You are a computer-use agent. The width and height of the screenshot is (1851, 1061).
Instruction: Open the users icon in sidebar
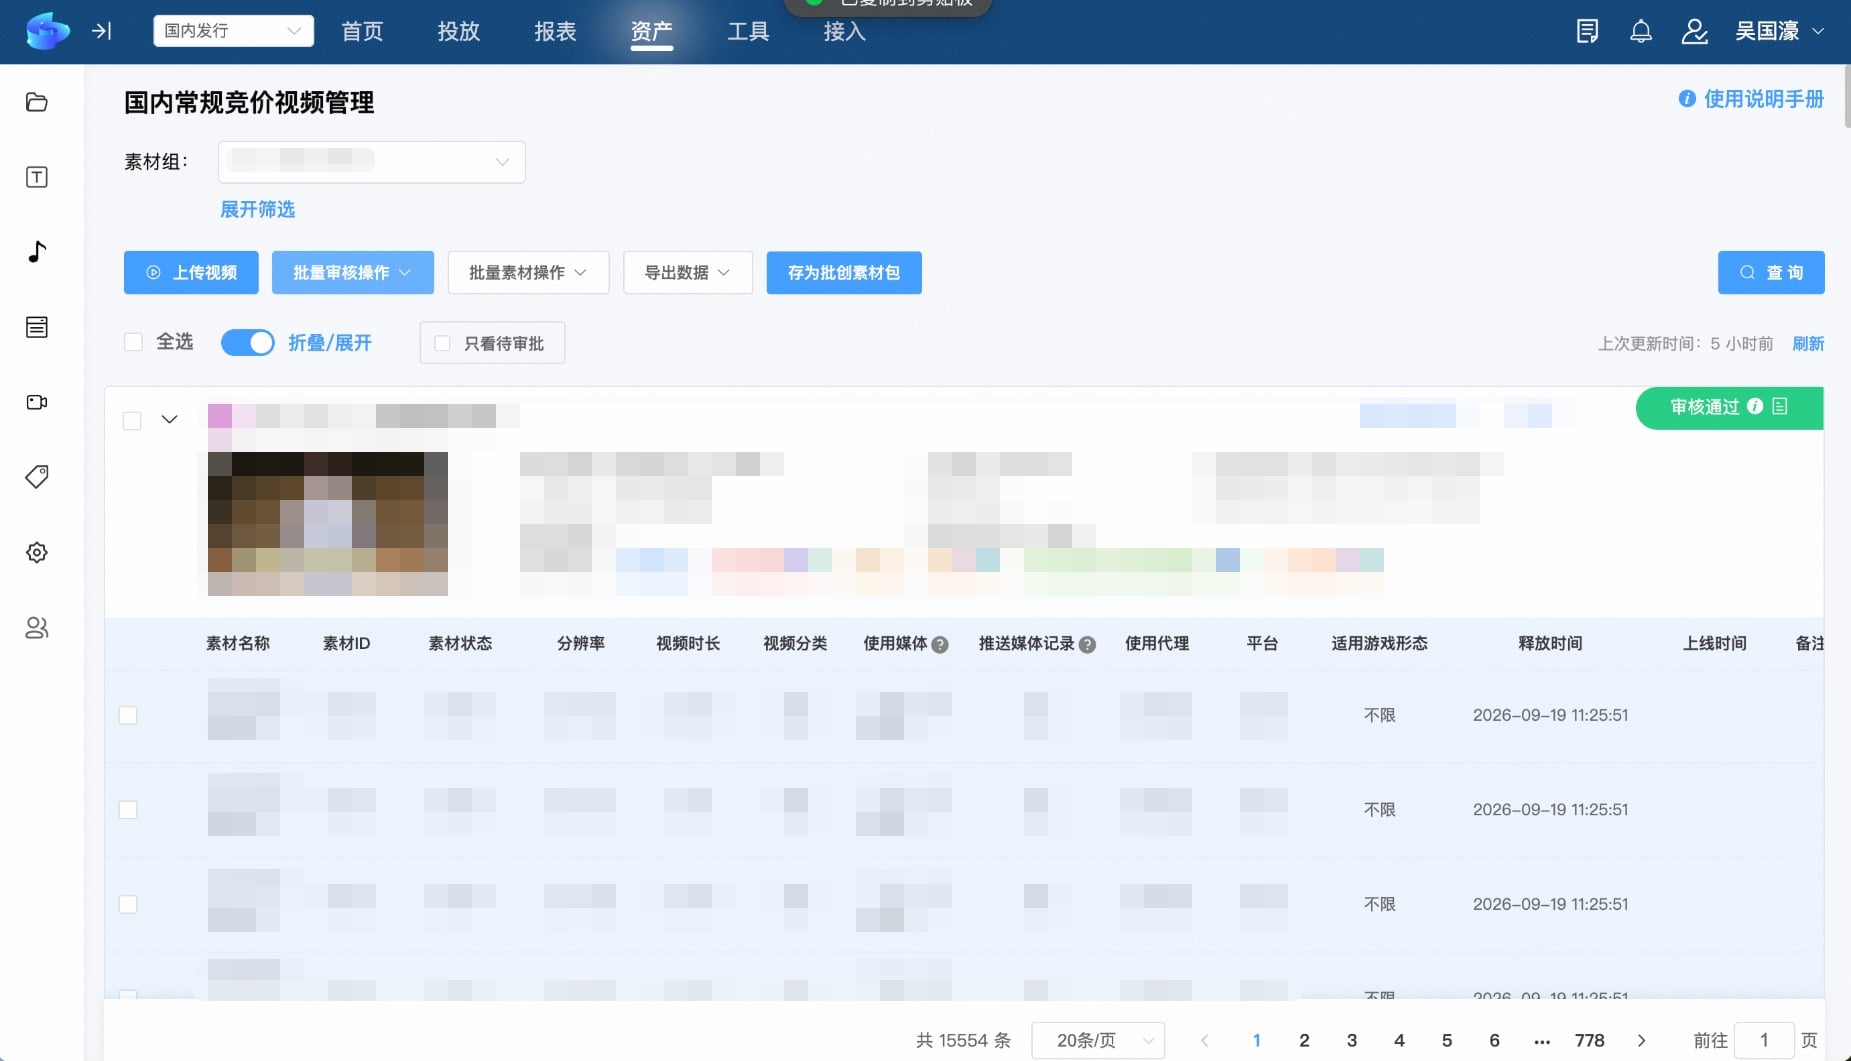37,627
